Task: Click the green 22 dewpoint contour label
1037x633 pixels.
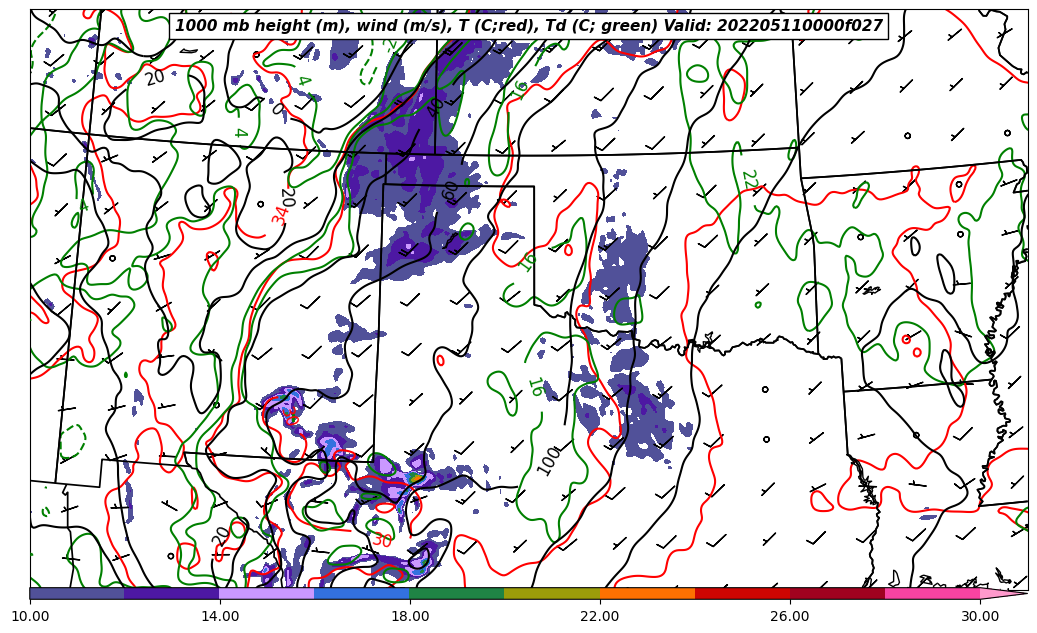Action: point(751,180)
